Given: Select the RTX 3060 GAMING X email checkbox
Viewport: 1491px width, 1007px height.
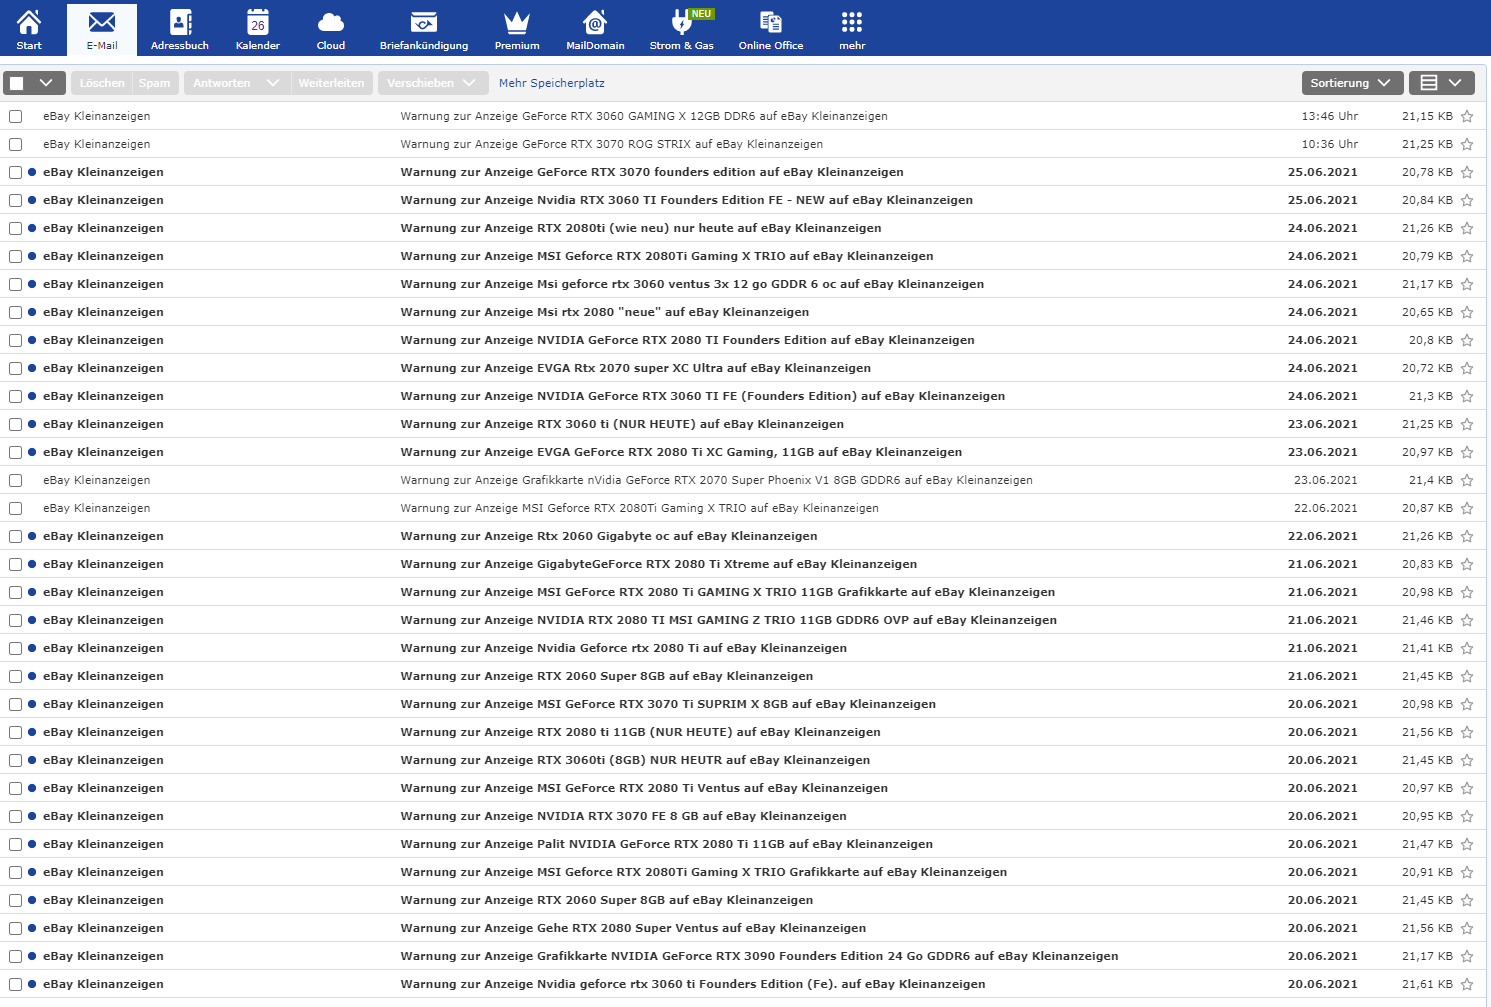Looking at the screenshot, I should pos(15,116).
